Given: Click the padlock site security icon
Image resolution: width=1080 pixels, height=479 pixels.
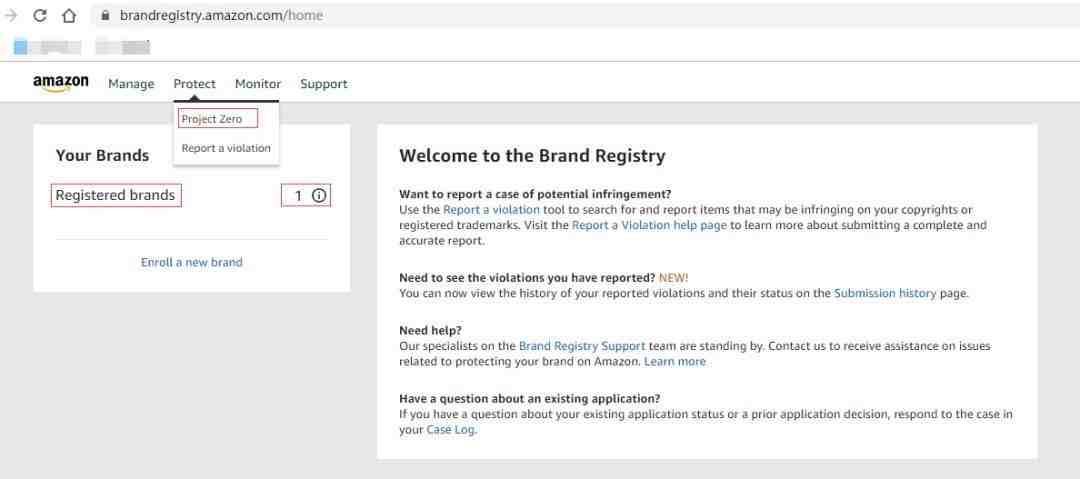Looking at the screenshot, I should tap(105, 15).
